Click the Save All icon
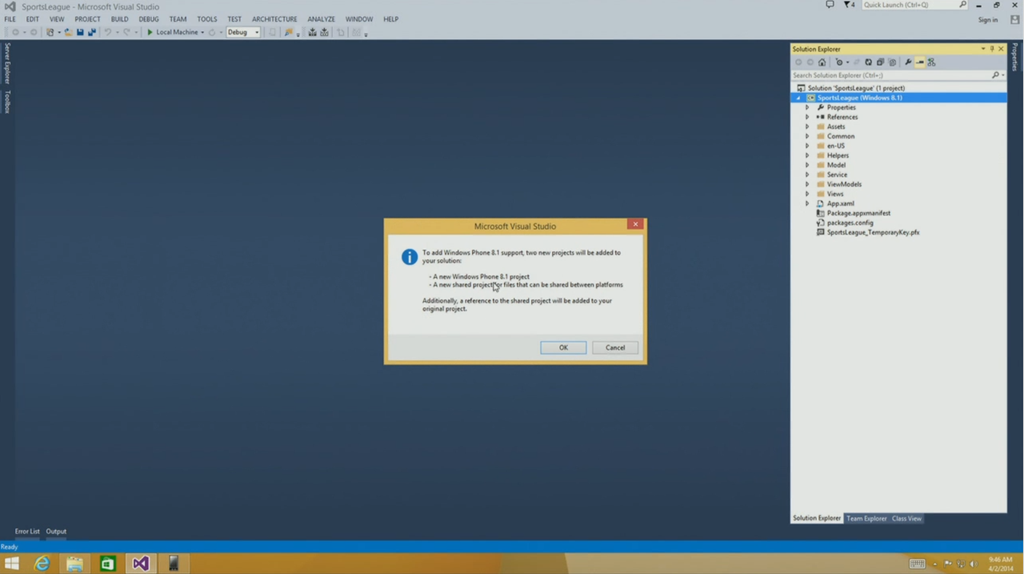Viewport: 1024px width, 574px height. click(x=91, y=32)
